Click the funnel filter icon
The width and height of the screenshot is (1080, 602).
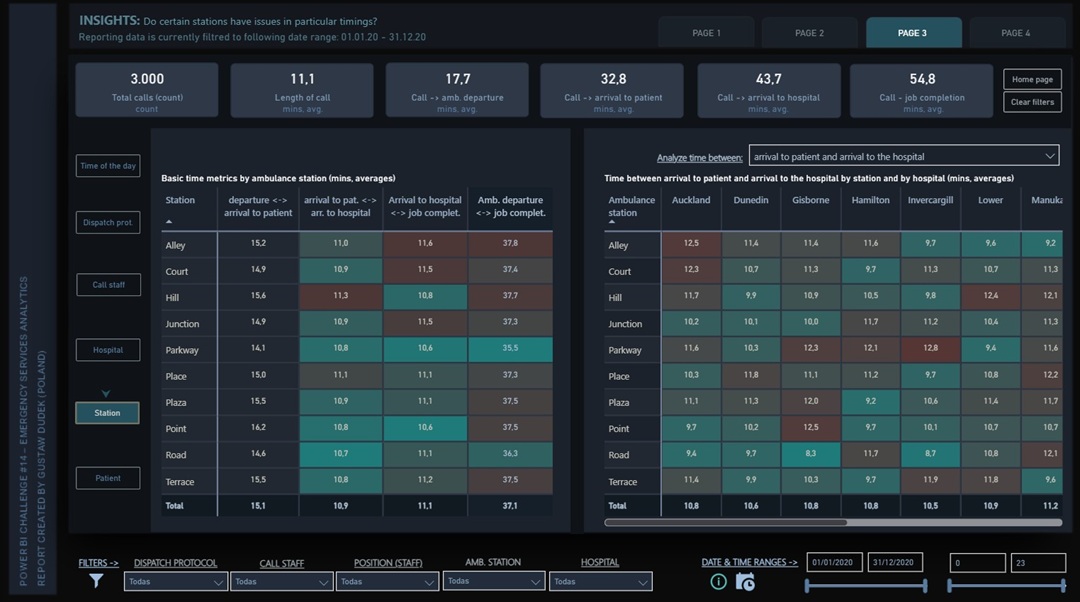click(x=96, y=580)
